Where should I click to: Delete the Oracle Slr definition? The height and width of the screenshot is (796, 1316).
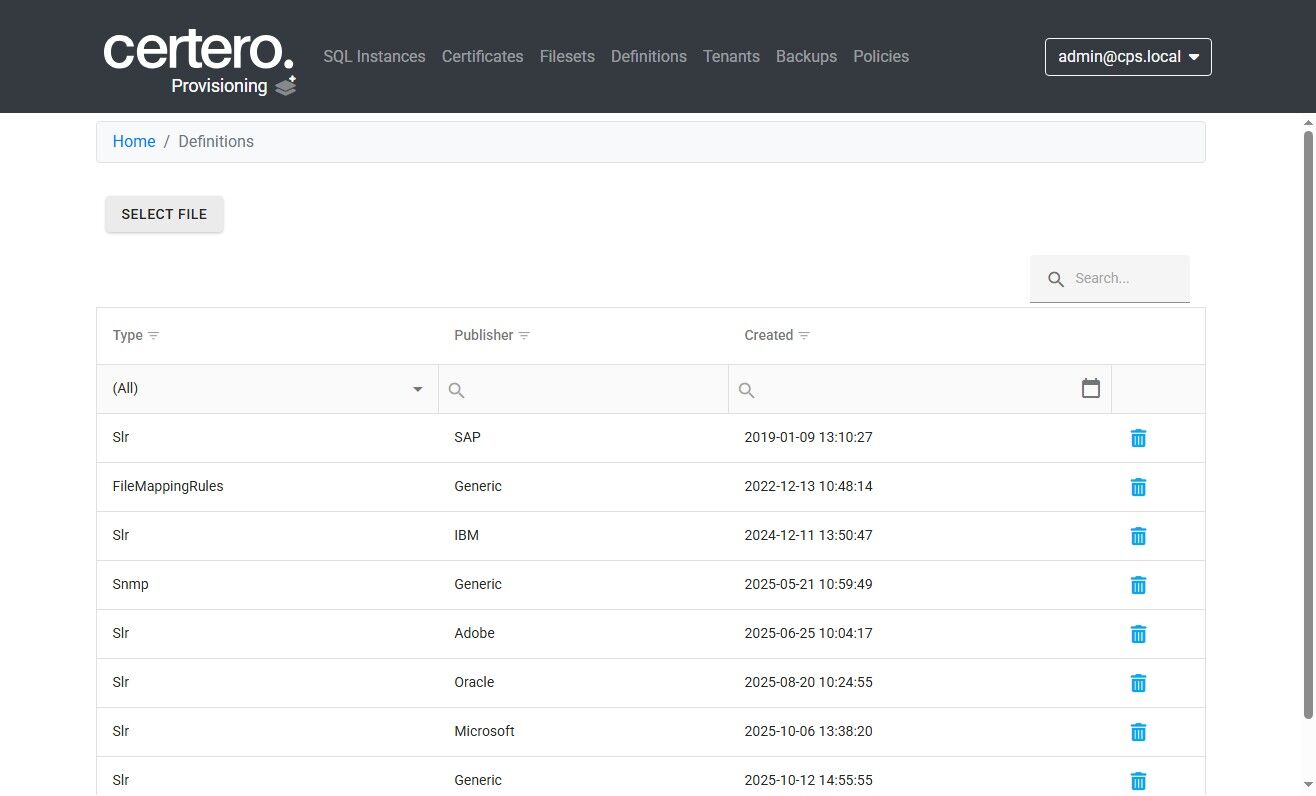tap(1138, 683)
